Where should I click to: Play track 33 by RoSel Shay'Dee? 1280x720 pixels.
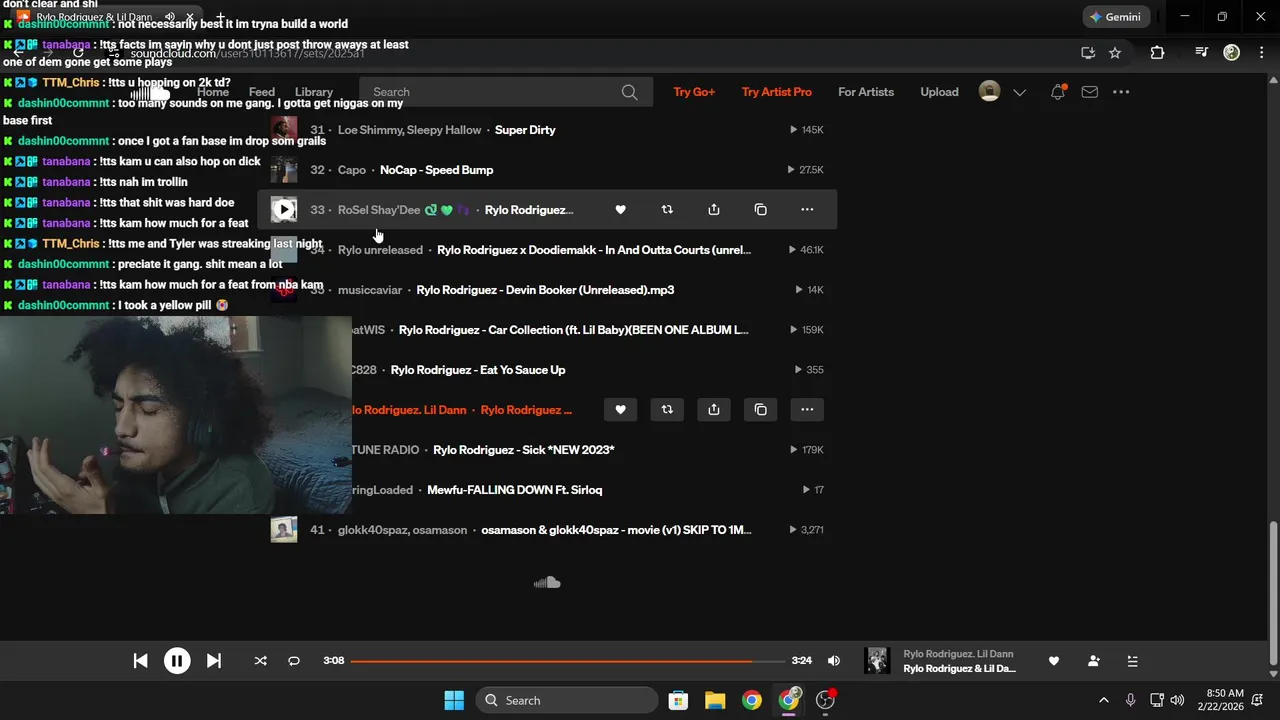(x=284, y=210)
